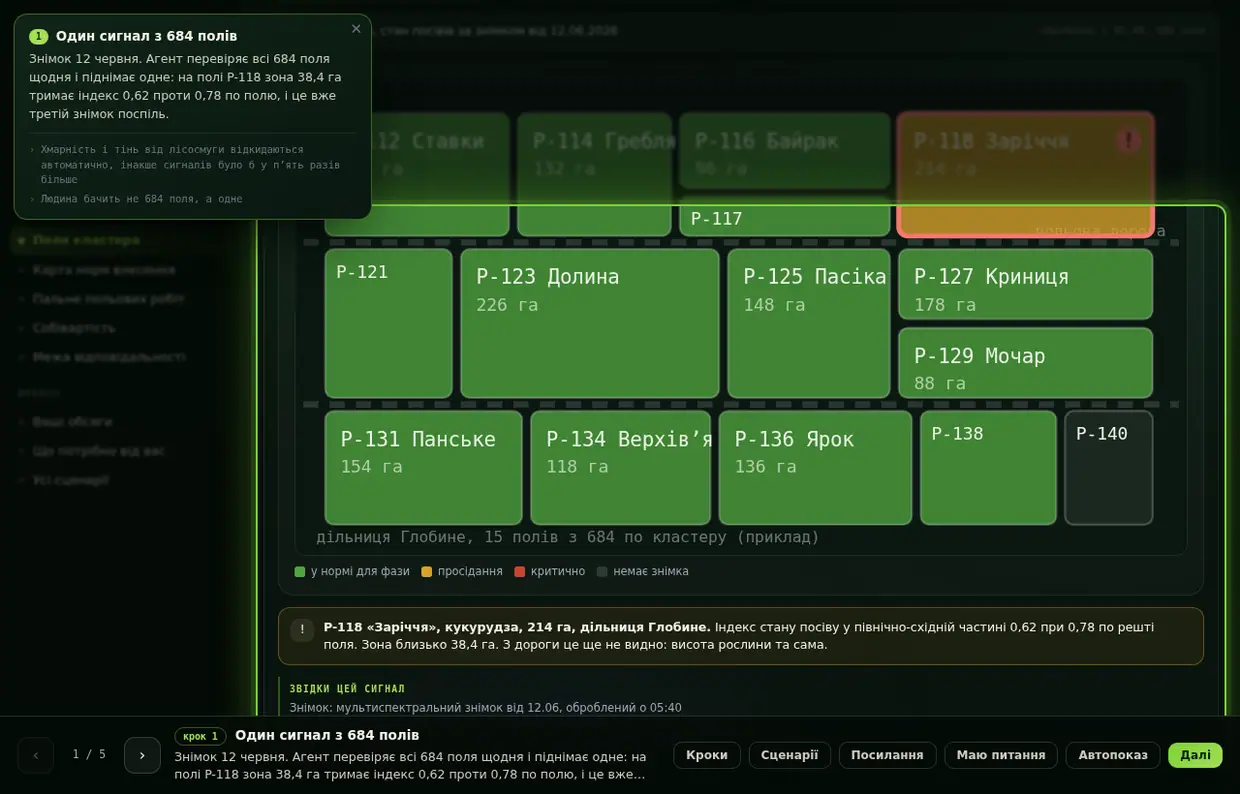Click the previous step arrow in the bottom bar
This screenshot has height=794, width=1240.
tap(36, 755)
